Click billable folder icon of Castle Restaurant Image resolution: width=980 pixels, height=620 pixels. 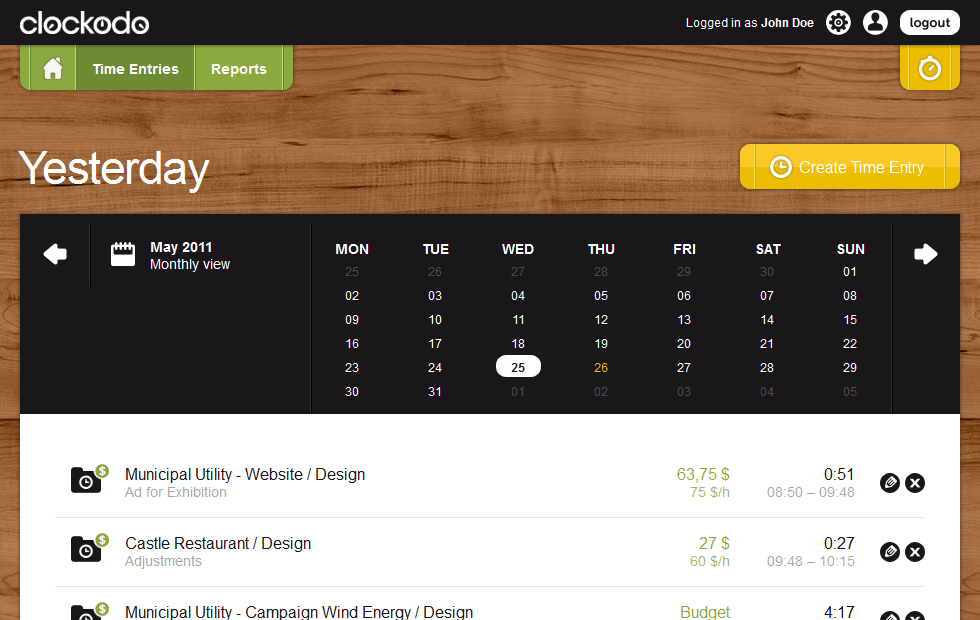[89, 548]
